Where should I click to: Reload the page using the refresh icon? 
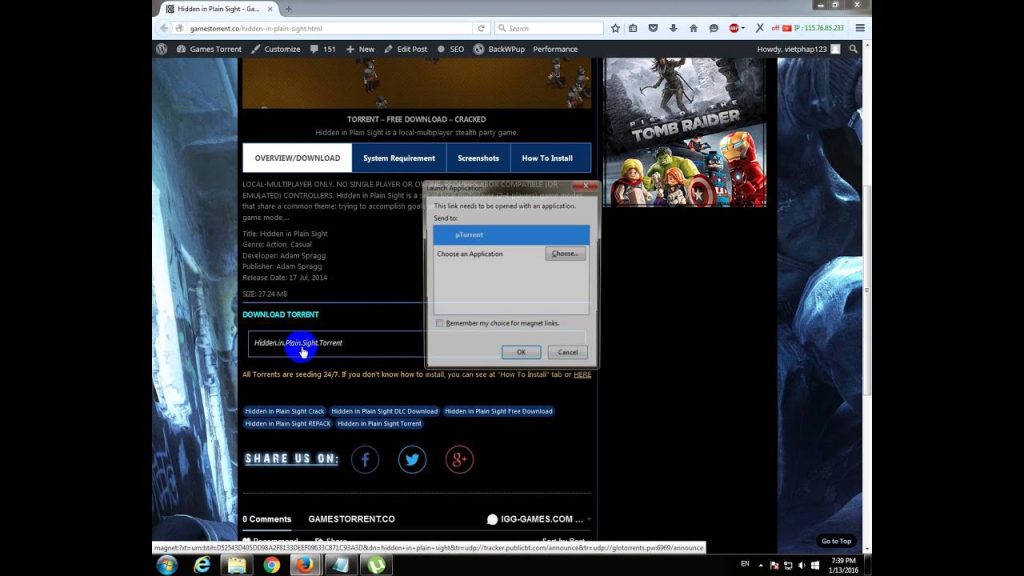click(481, 28)
